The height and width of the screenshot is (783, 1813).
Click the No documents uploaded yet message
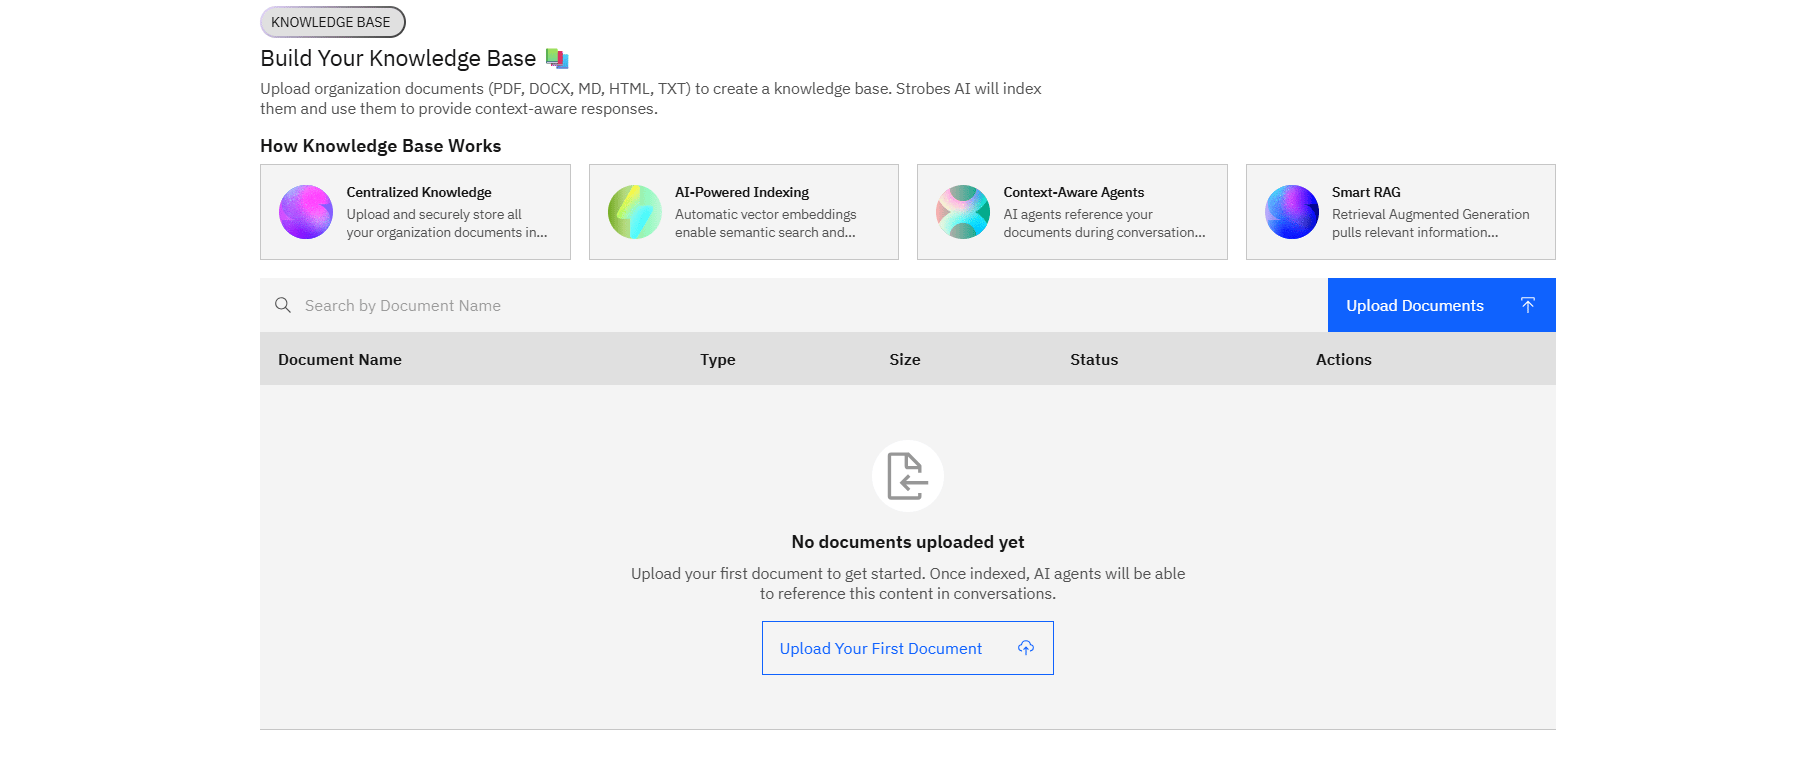(x=908, y=542)
